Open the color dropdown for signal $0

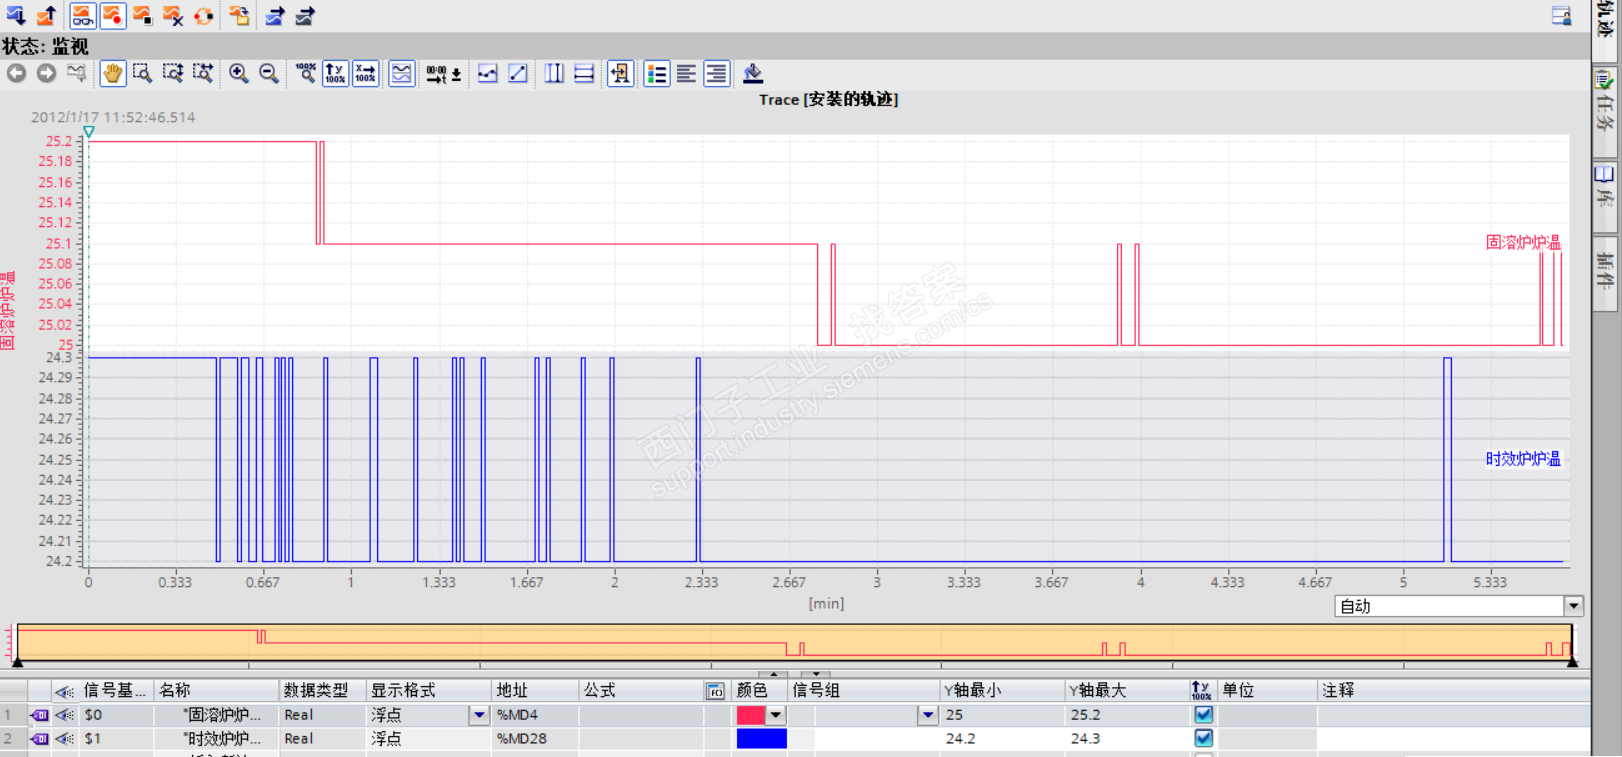tap(776, 715)
